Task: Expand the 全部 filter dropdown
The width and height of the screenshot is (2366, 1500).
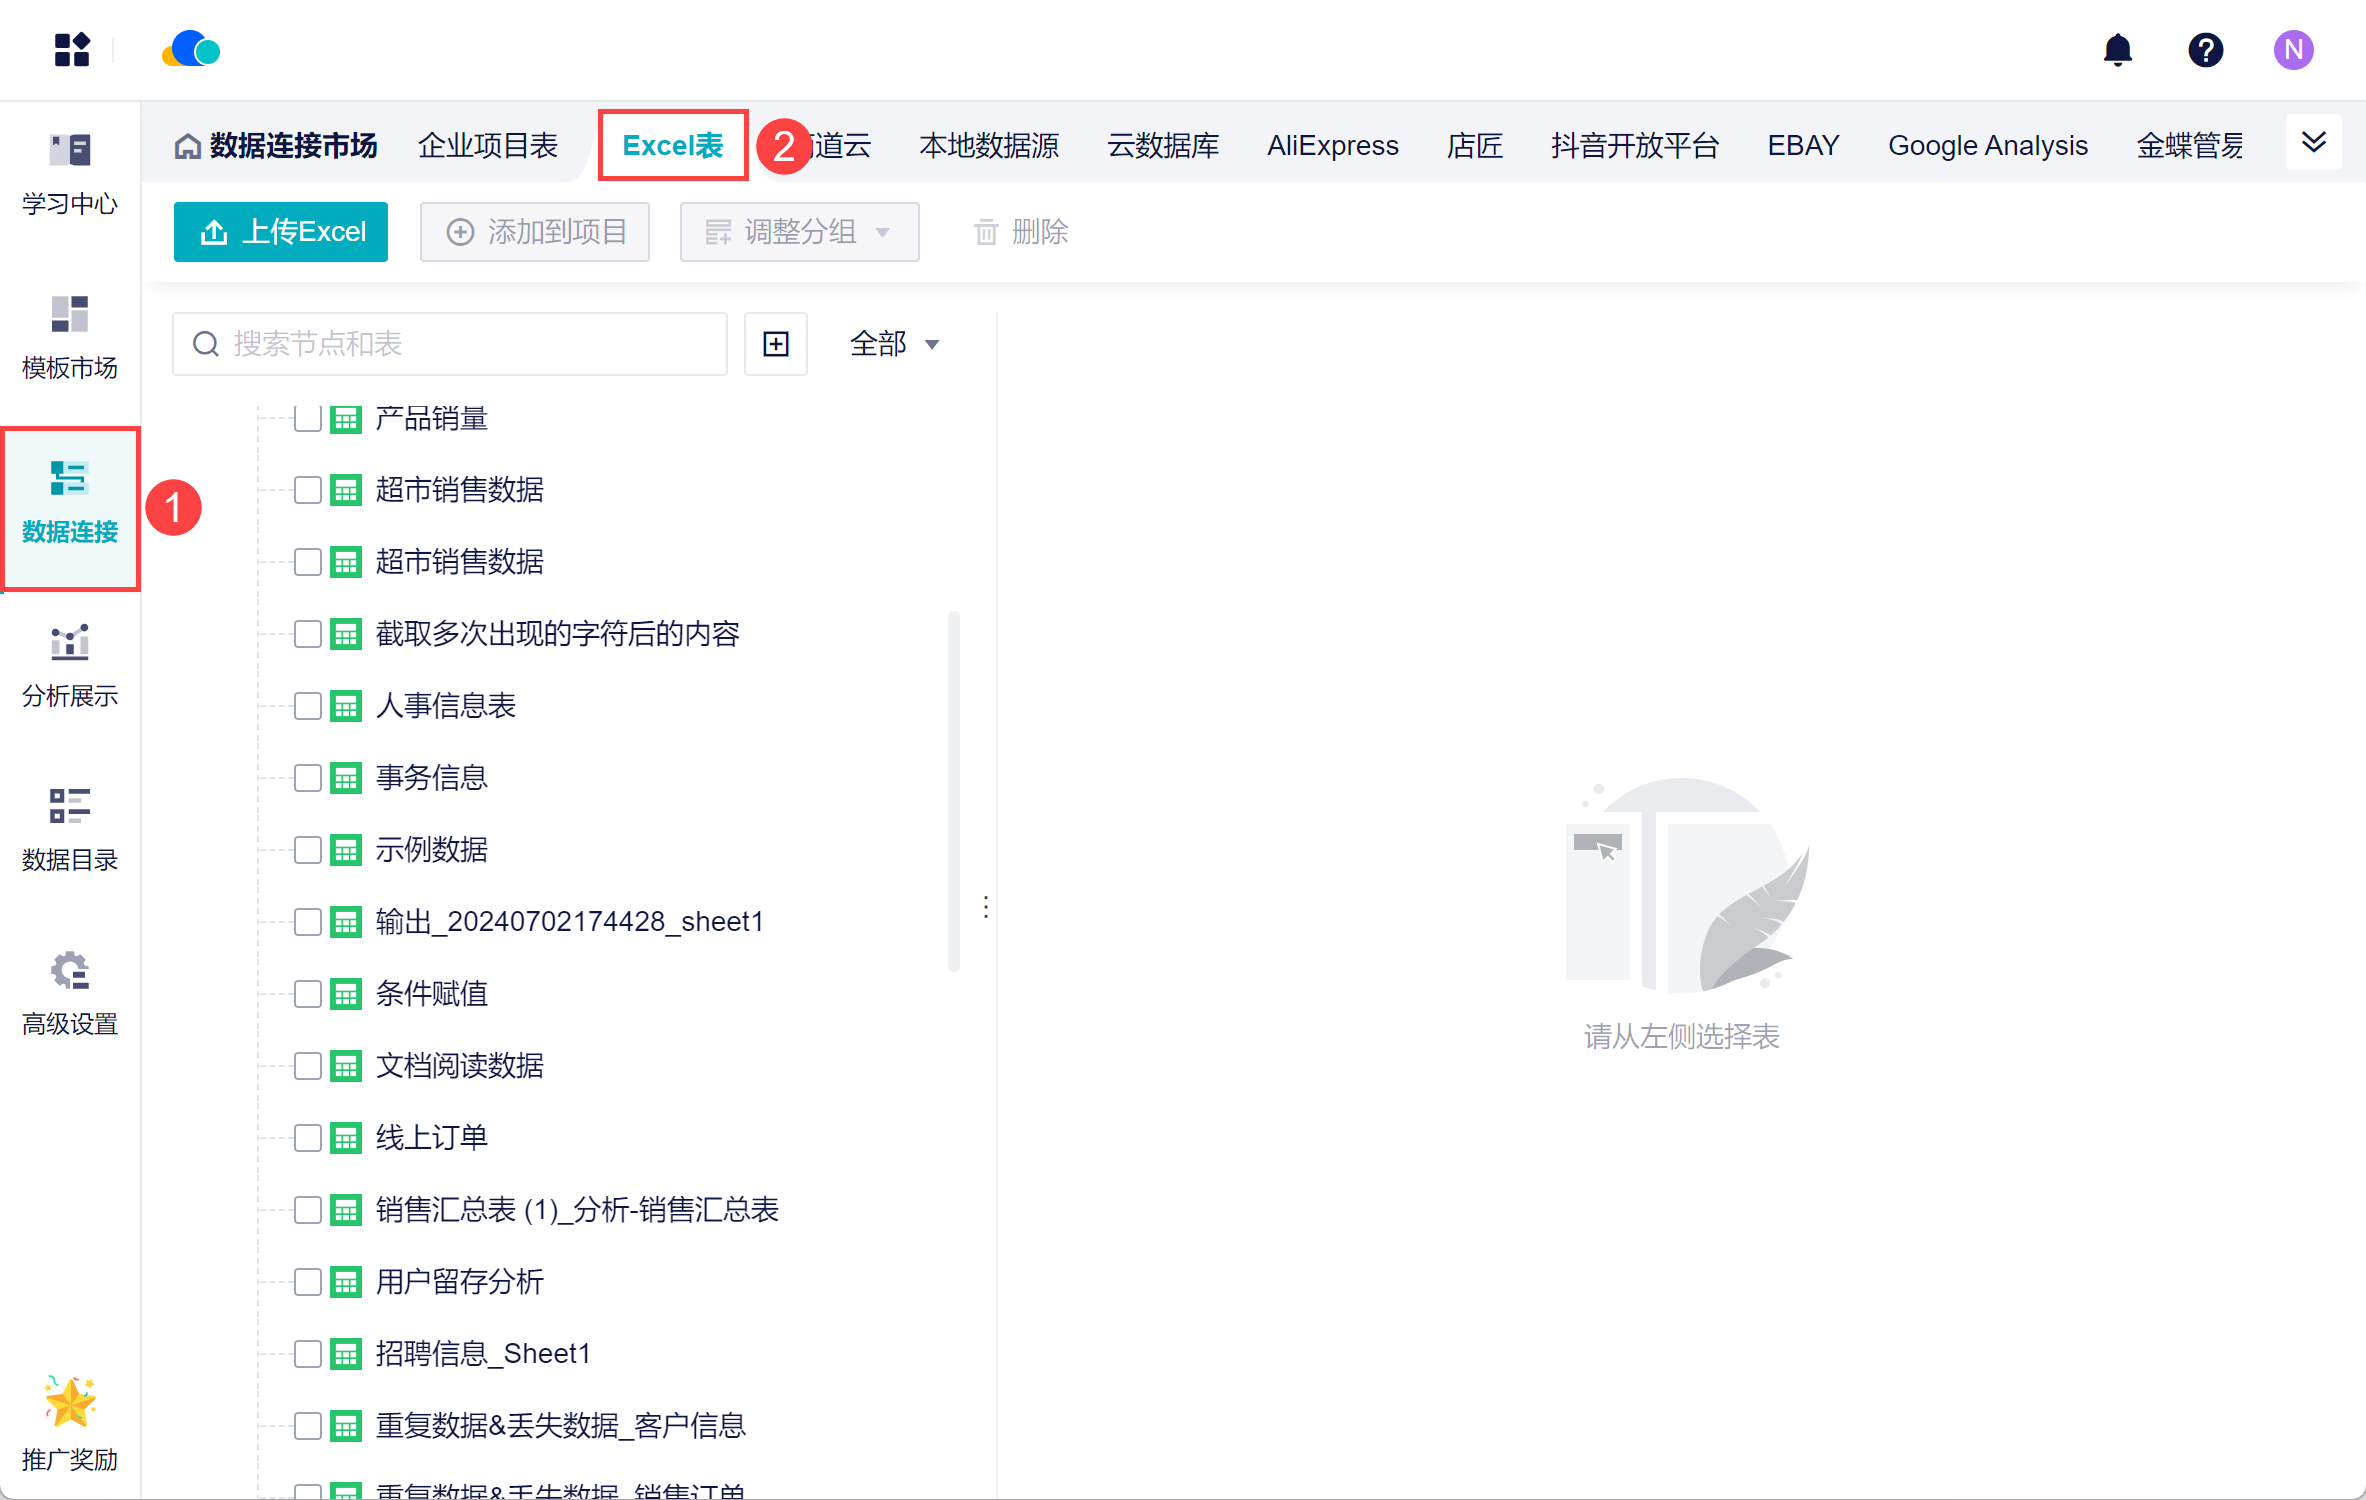Action: [894, 344]
